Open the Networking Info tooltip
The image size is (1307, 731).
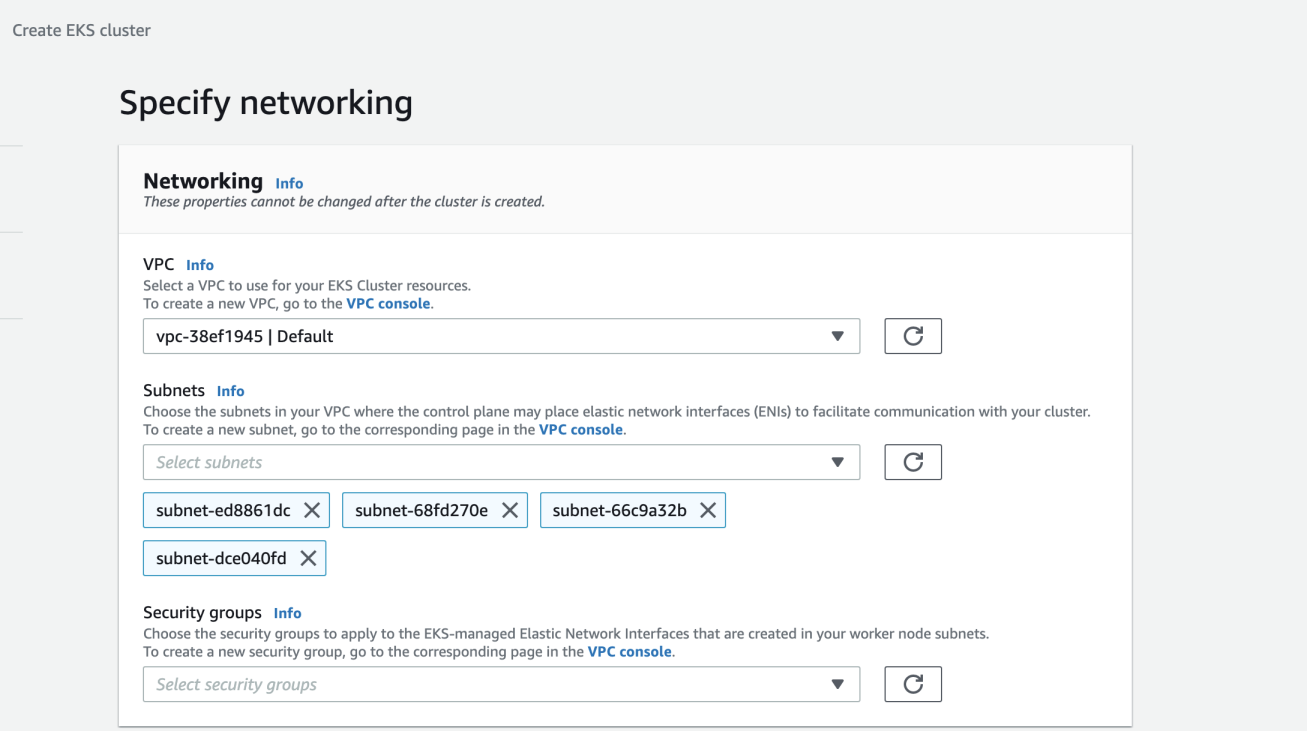(289, 183)
